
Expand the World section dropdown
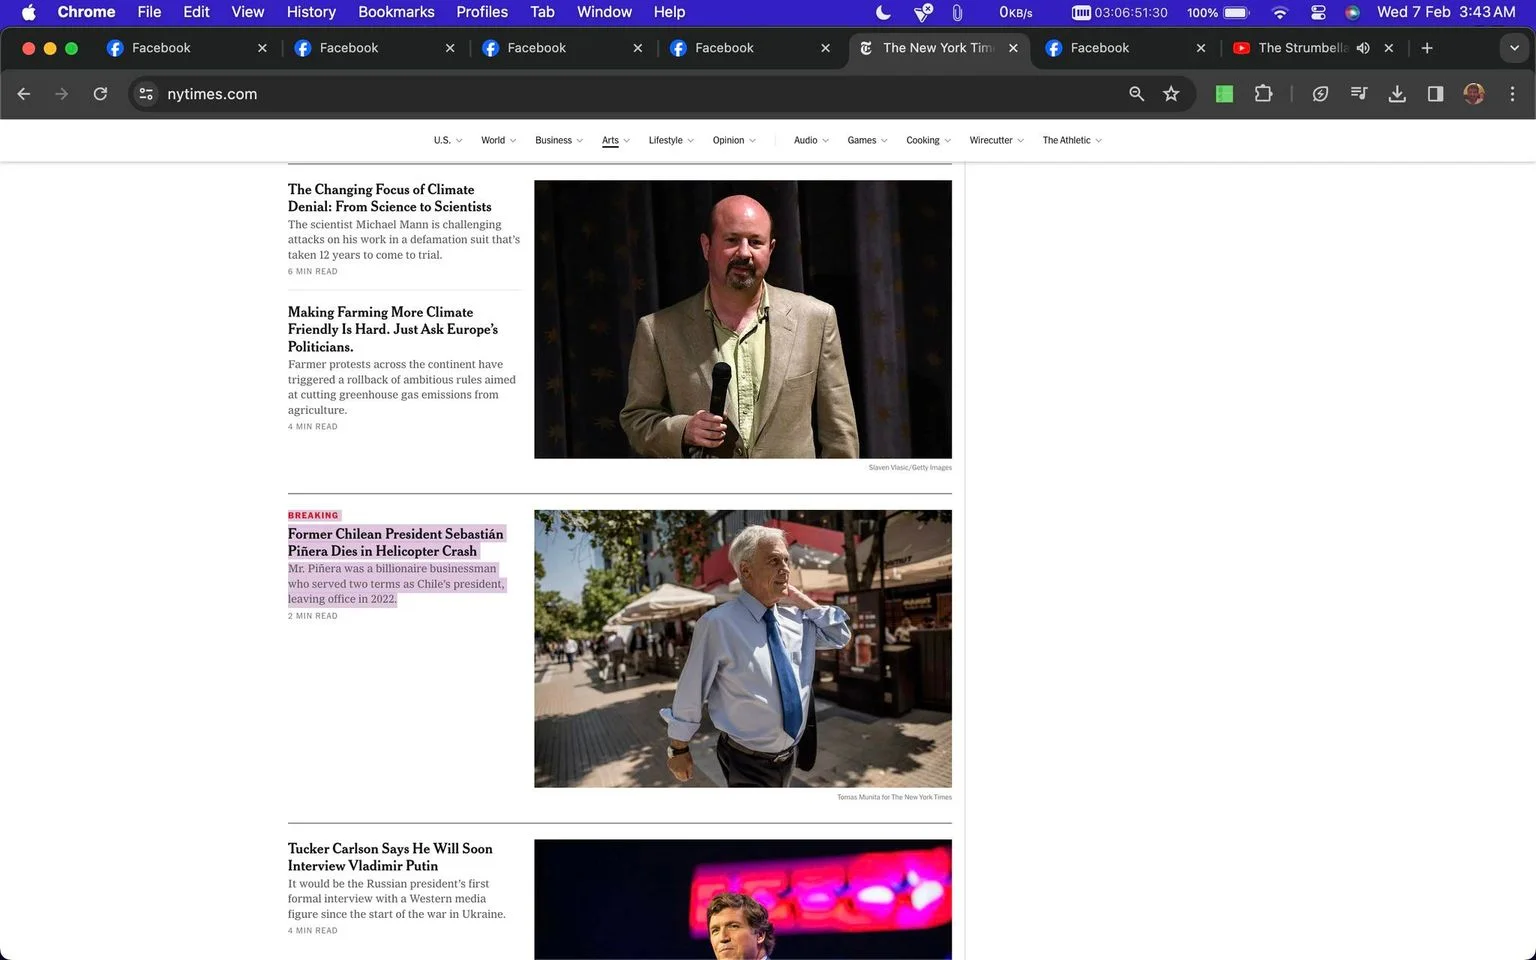pos(498,140)
